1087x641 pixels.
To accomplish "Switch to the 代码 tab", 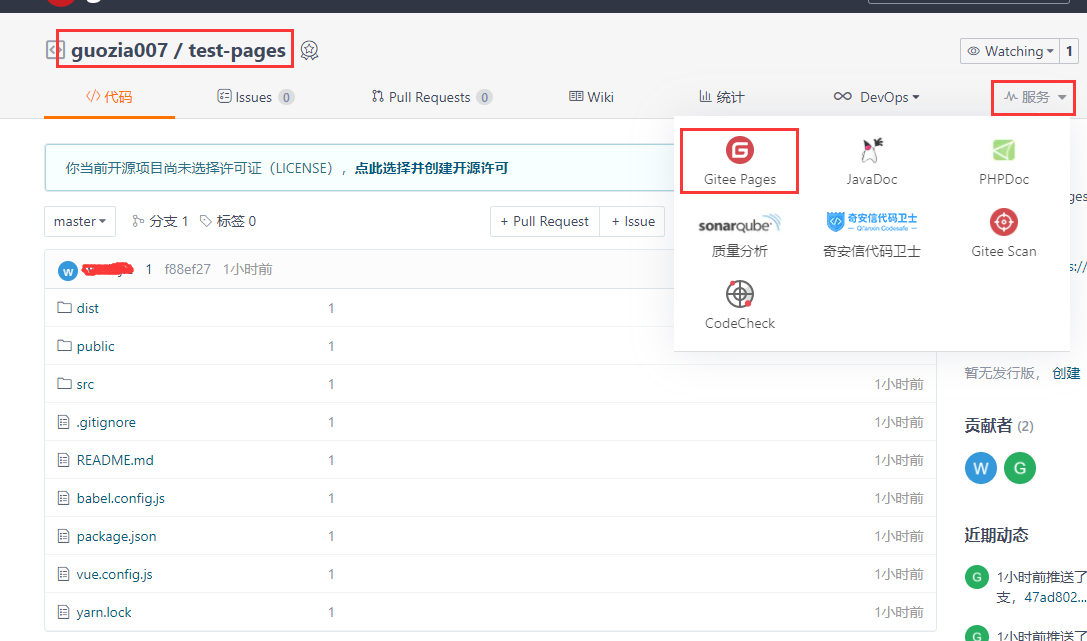I will pos(109,97).
